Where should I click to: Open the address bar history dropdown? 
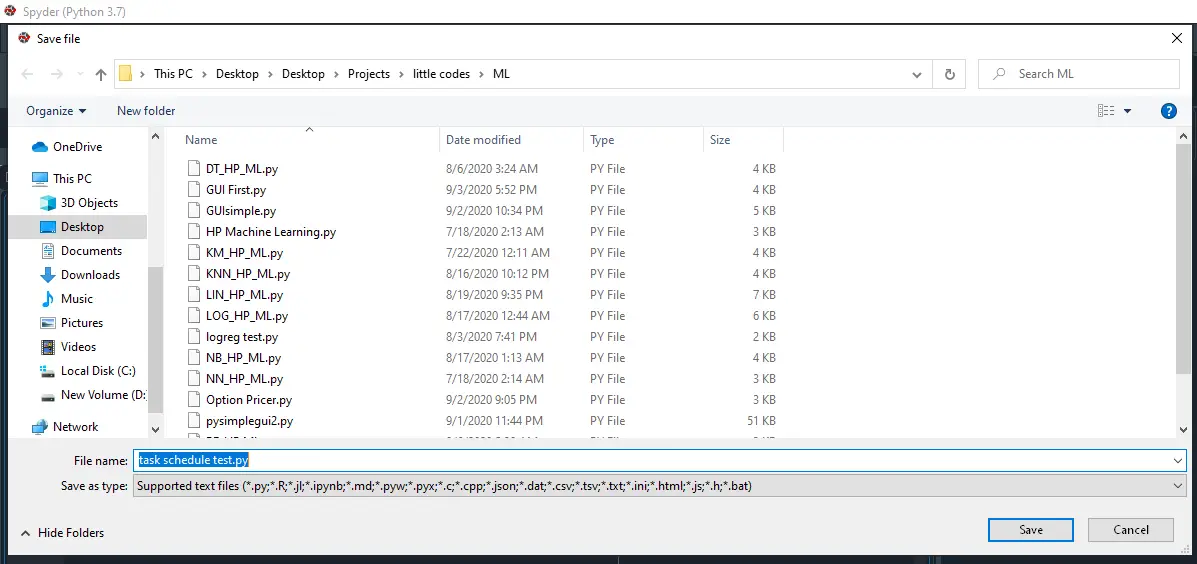917,75
